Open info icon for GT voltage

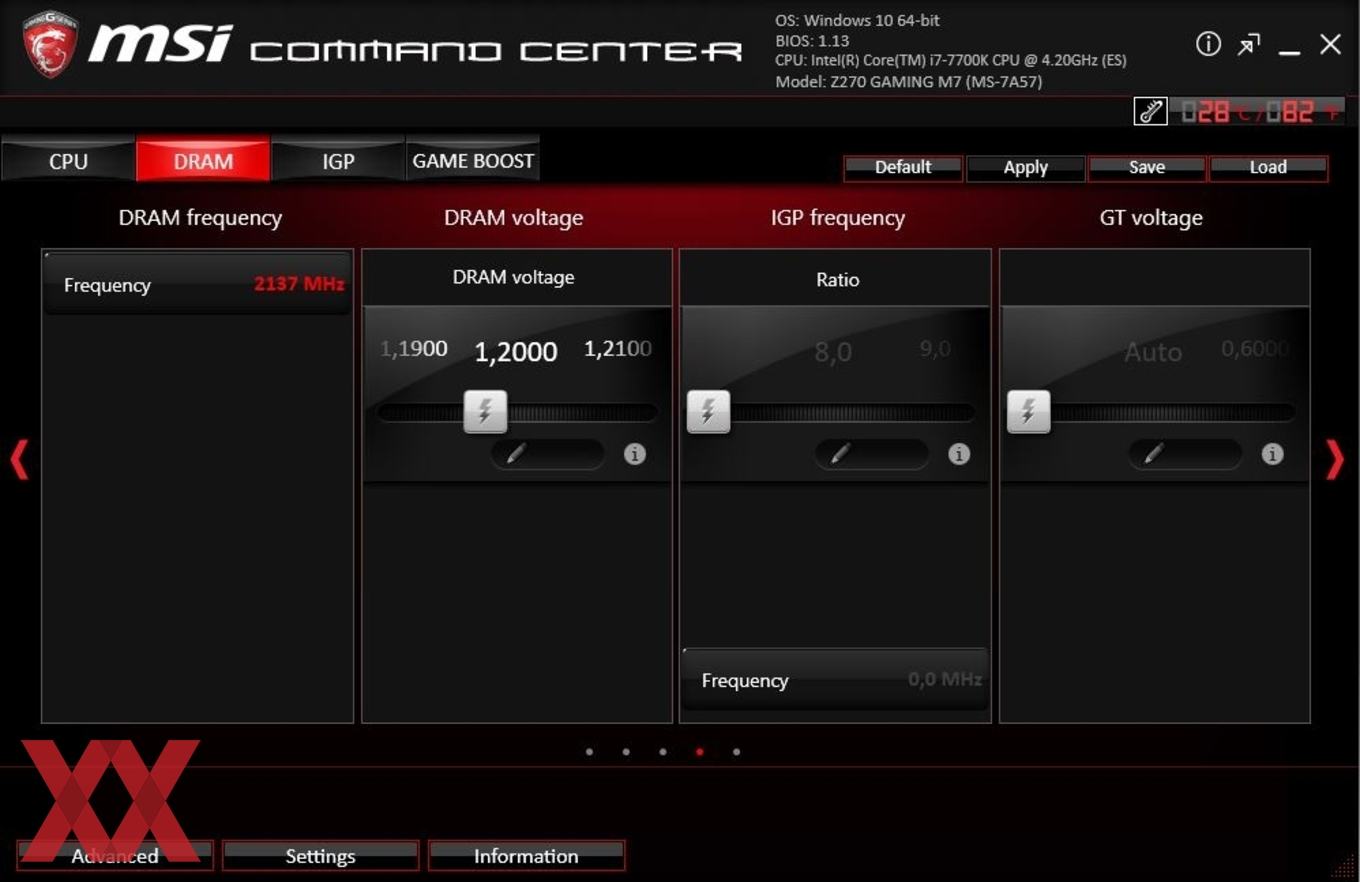[x=1272, y=454]
